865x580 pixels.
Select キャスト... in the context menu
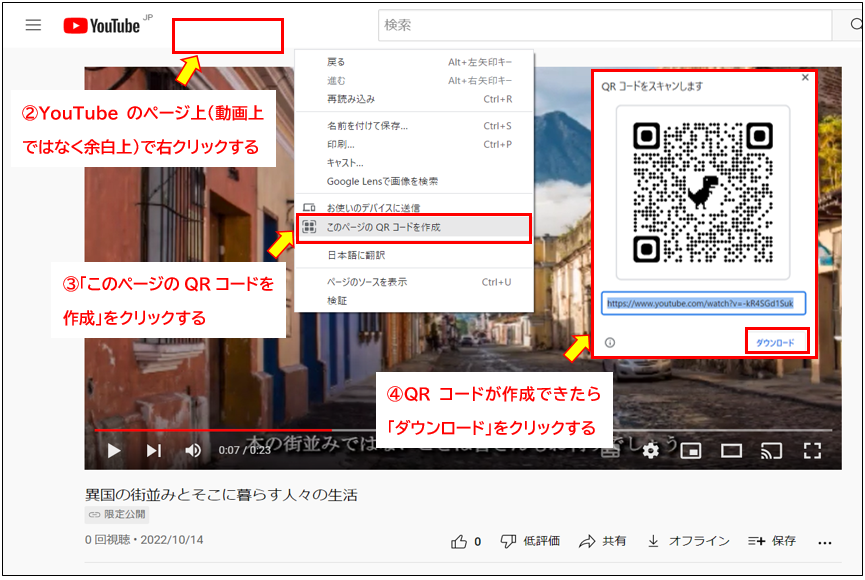pyautogui.click(x=415, y=163)
